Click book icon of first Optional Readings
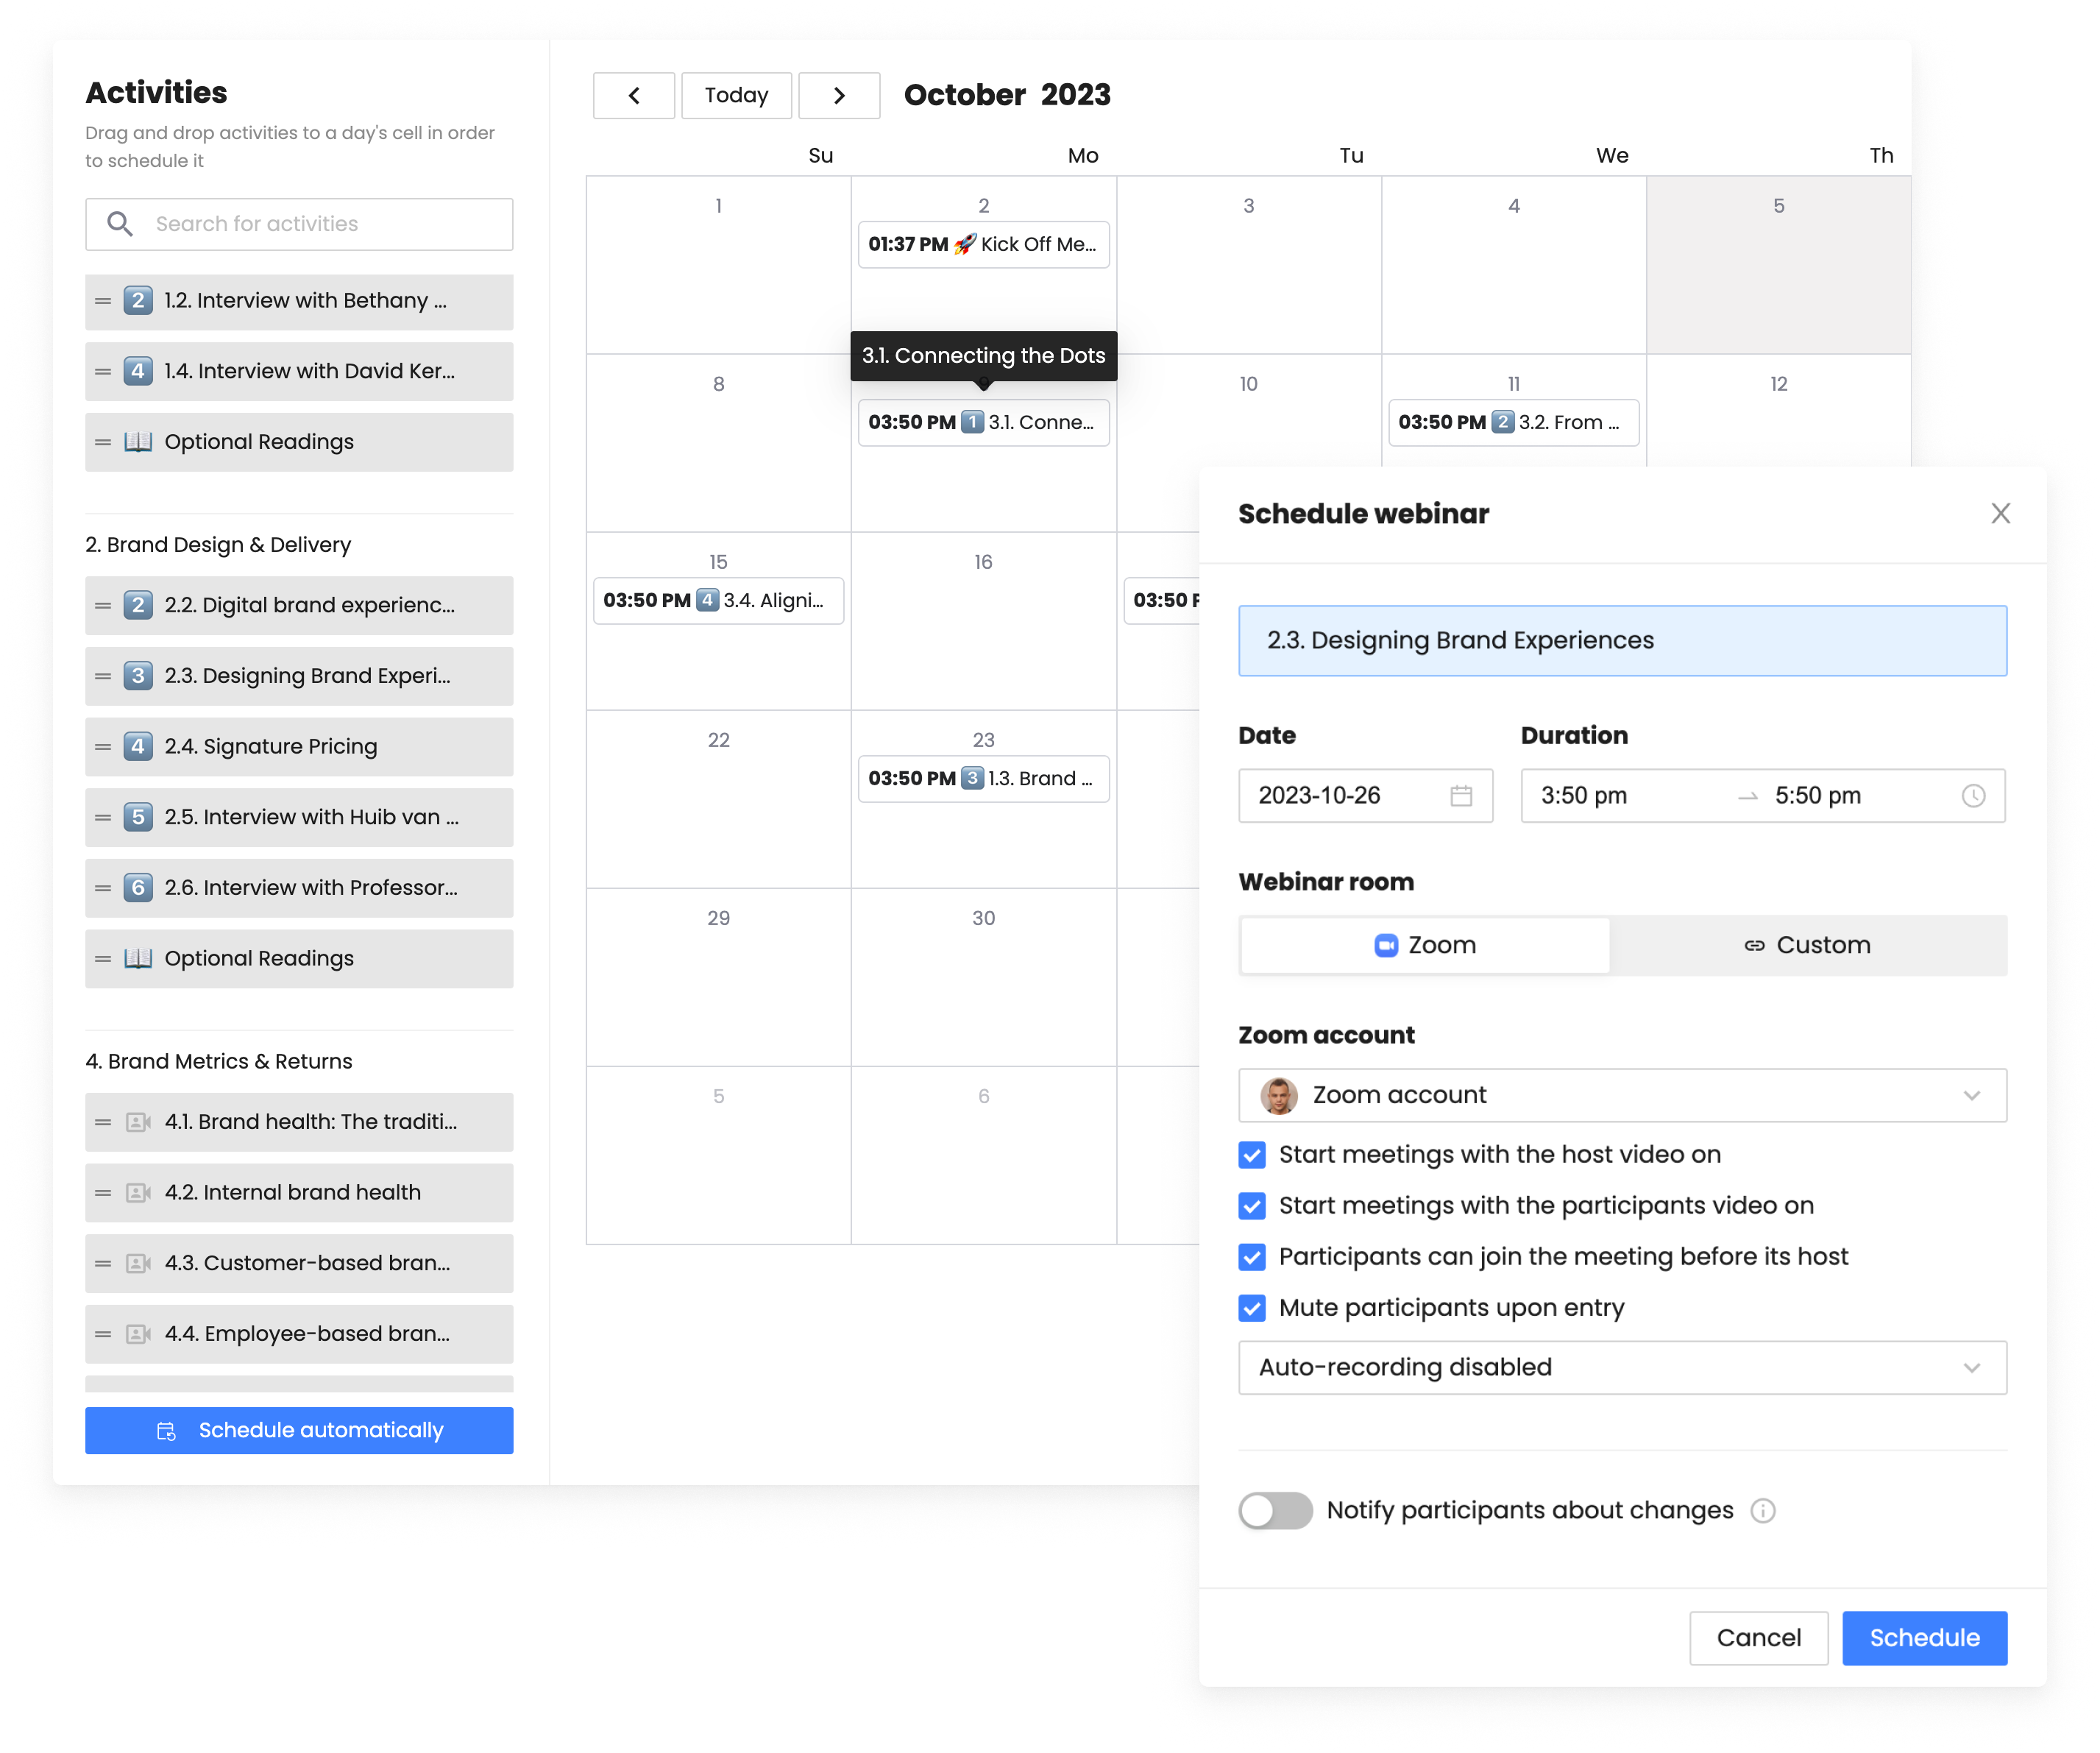2100x1753 pixels. coord(138,442)
